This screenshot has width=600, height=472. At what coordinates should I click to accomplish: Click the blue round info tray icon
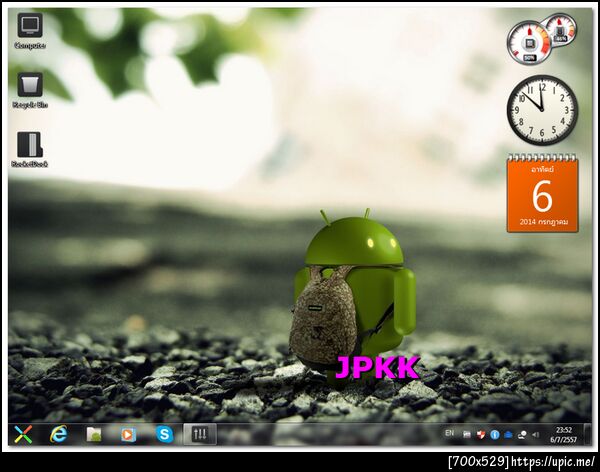494,434
